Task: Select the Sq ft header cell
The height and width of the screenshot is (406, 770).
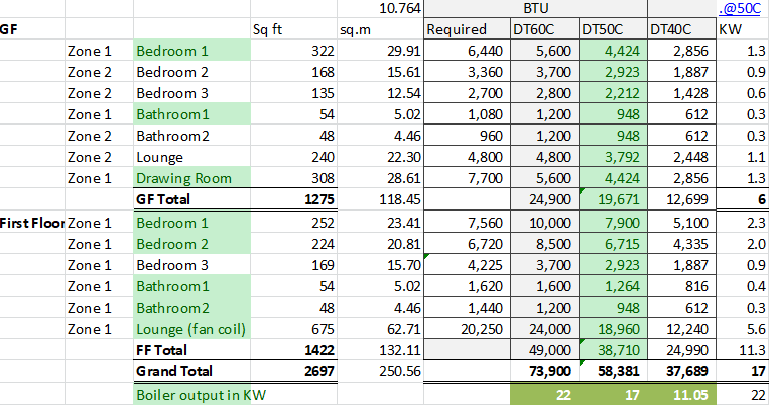Action: [269, 29]
